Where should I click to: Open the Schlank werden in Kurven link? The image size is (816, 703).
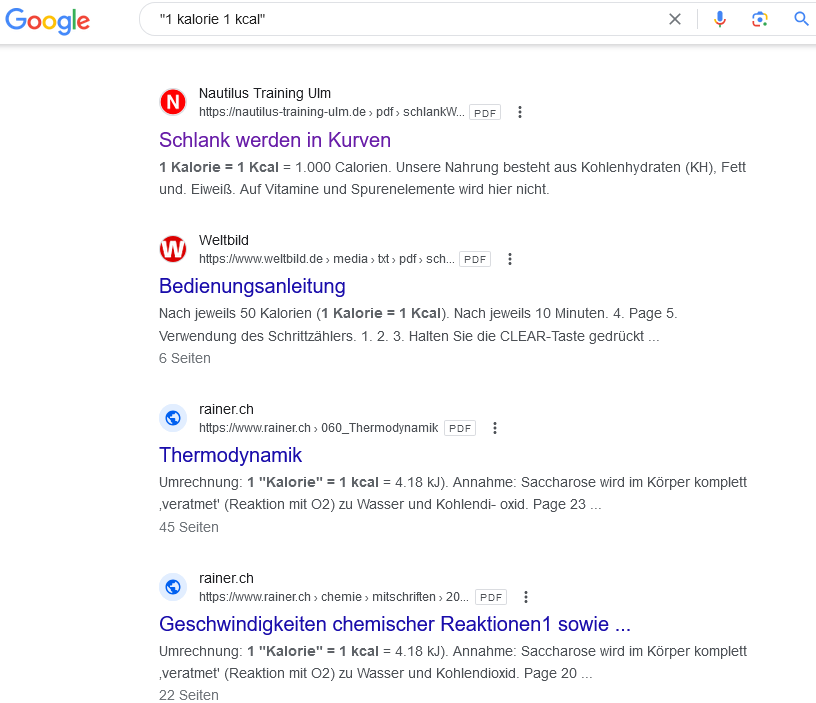275,140
